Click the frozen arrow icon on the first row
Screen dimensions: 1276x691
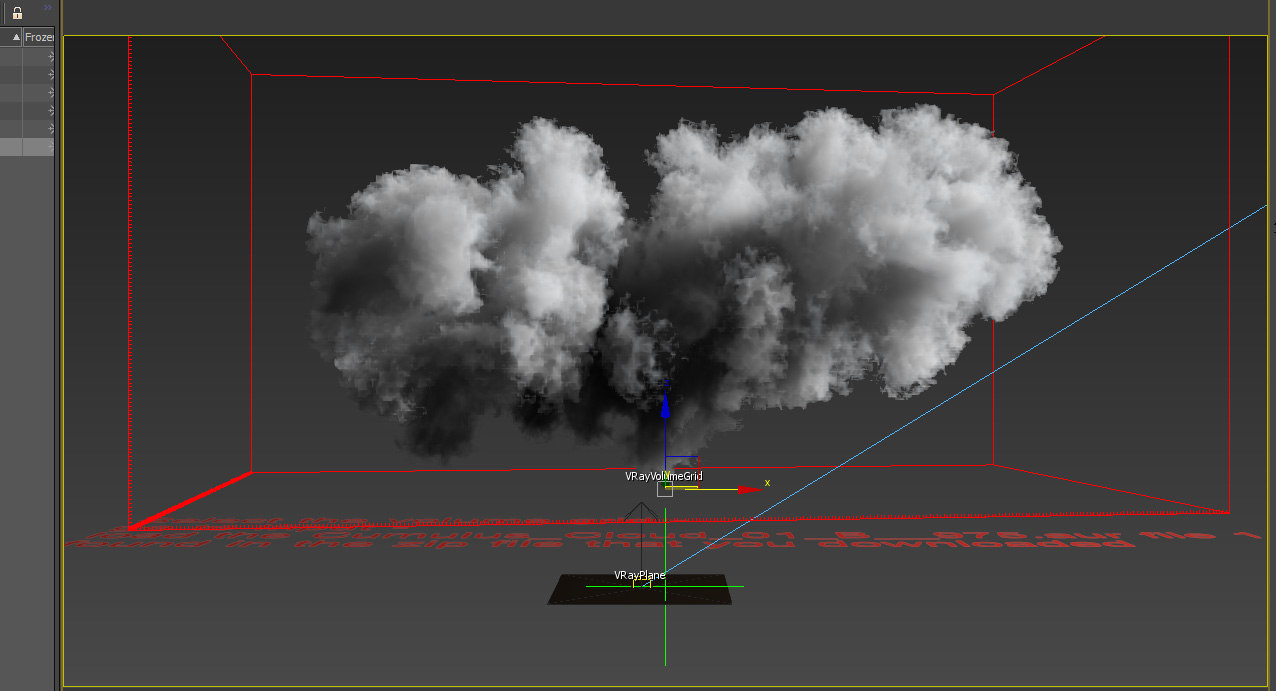point(50,56)
